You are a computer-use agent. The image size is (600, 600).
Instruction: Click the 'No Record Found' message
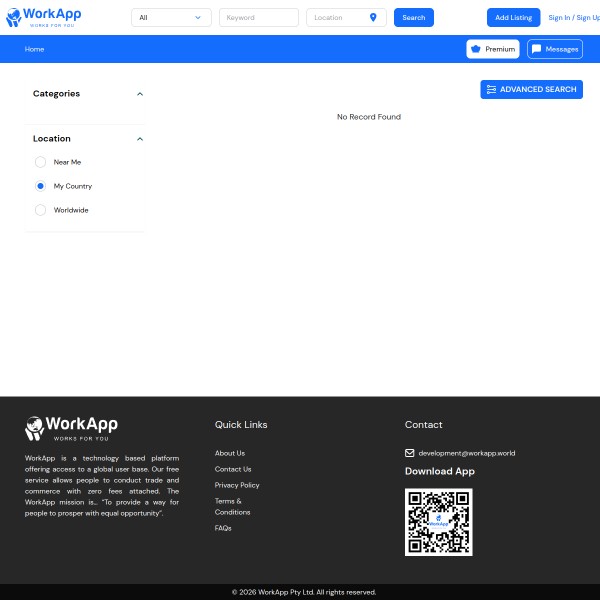[x=369, y=117]
